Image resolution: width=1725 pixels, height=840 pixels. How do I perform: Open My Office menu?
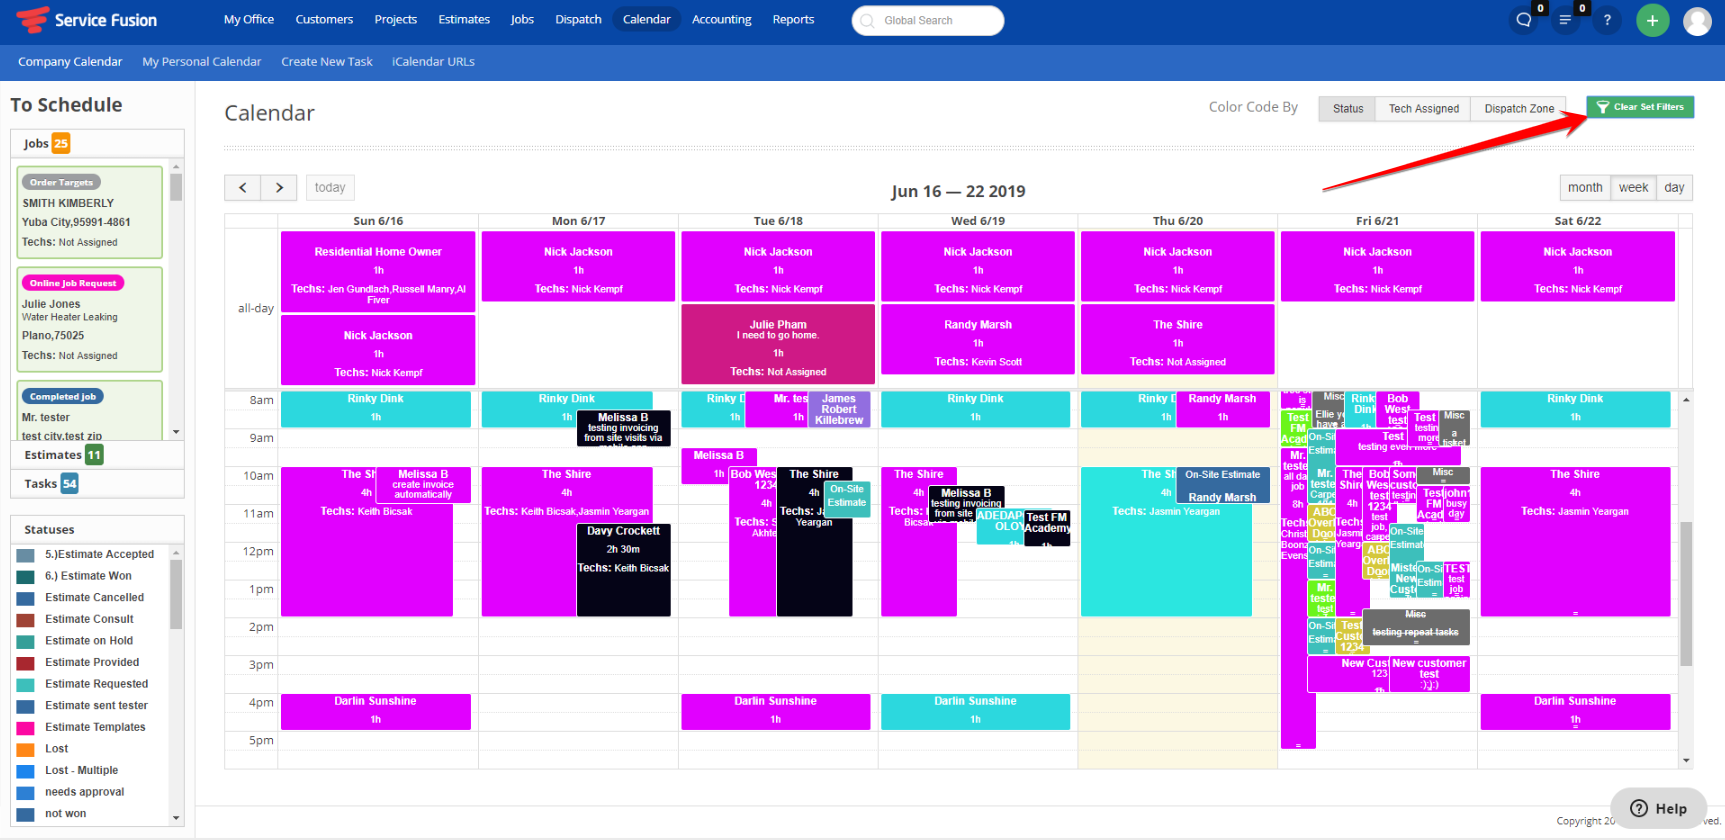249,19
